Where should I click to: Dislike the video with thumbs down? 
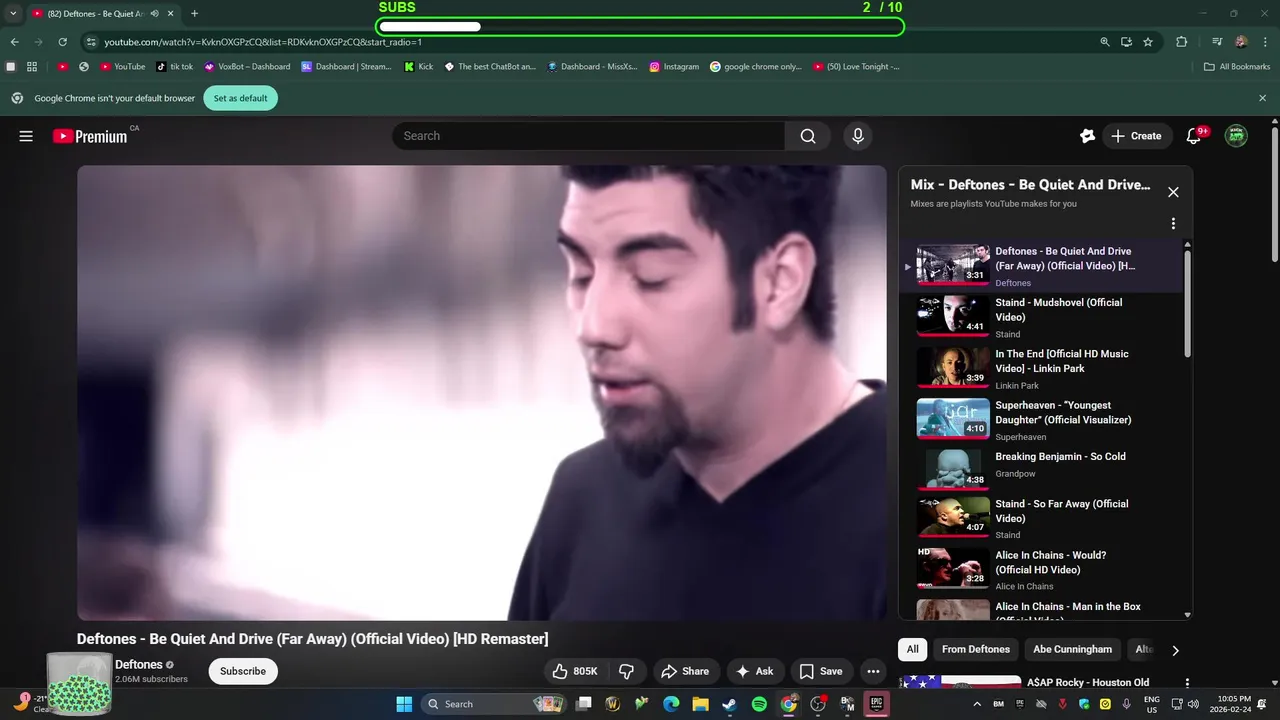click(x=627, y=671)
